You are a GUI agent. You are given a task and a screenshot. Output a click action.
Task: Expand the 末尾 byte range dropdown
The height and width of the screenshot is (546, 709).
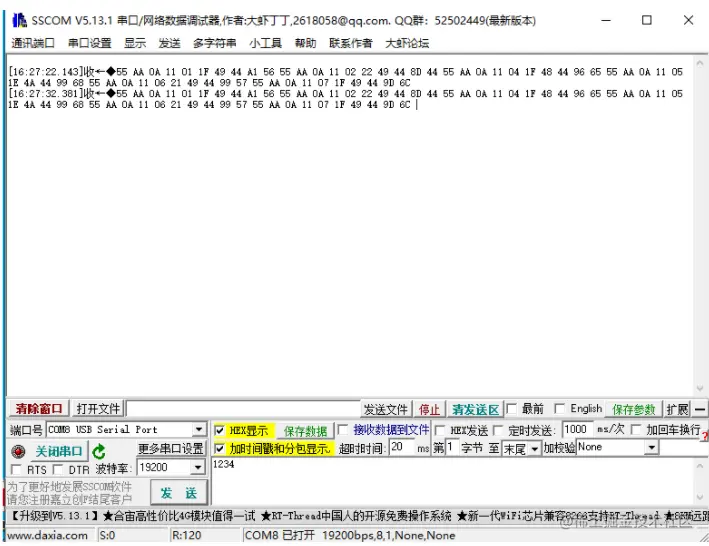[x=535, y=449]
